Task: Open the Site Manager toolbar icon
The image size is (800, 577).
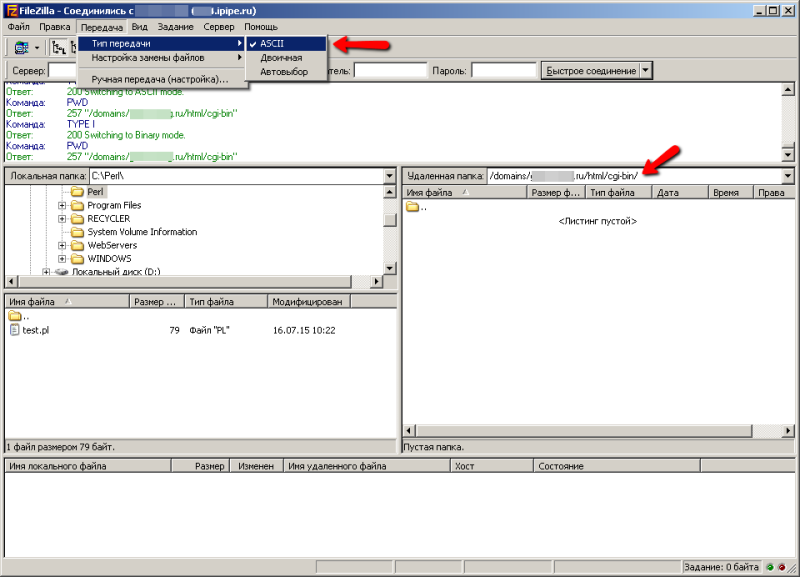Action: (21, 47)
